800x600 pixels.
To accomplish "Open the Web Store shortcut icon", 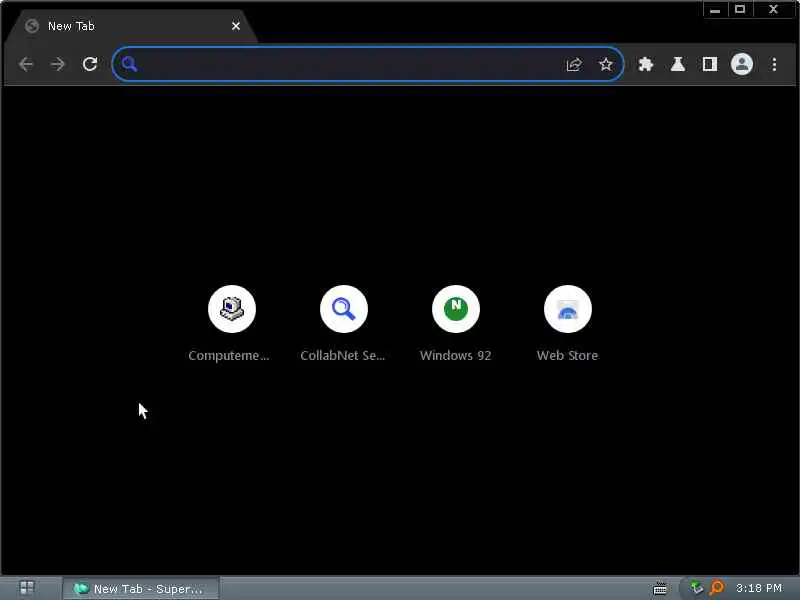I will [568, 309].
